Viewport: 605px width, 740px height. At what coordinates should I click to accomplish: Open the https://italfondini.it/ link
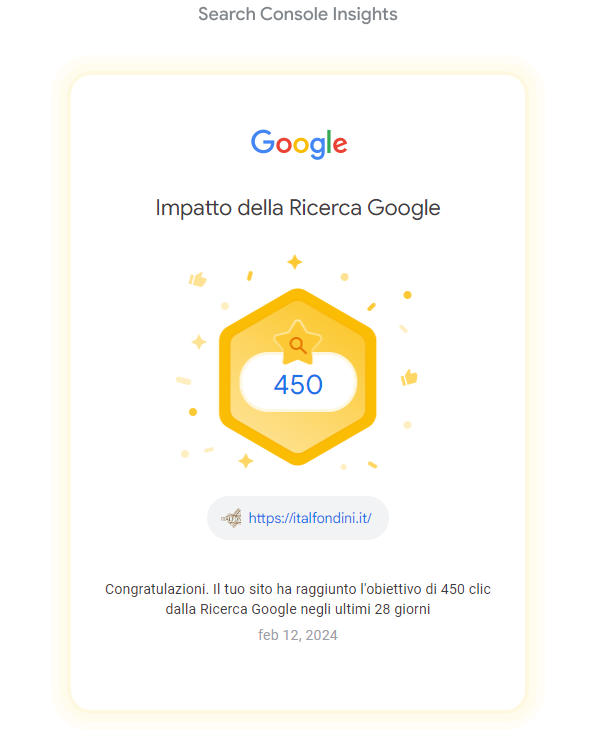coord(310,518)
